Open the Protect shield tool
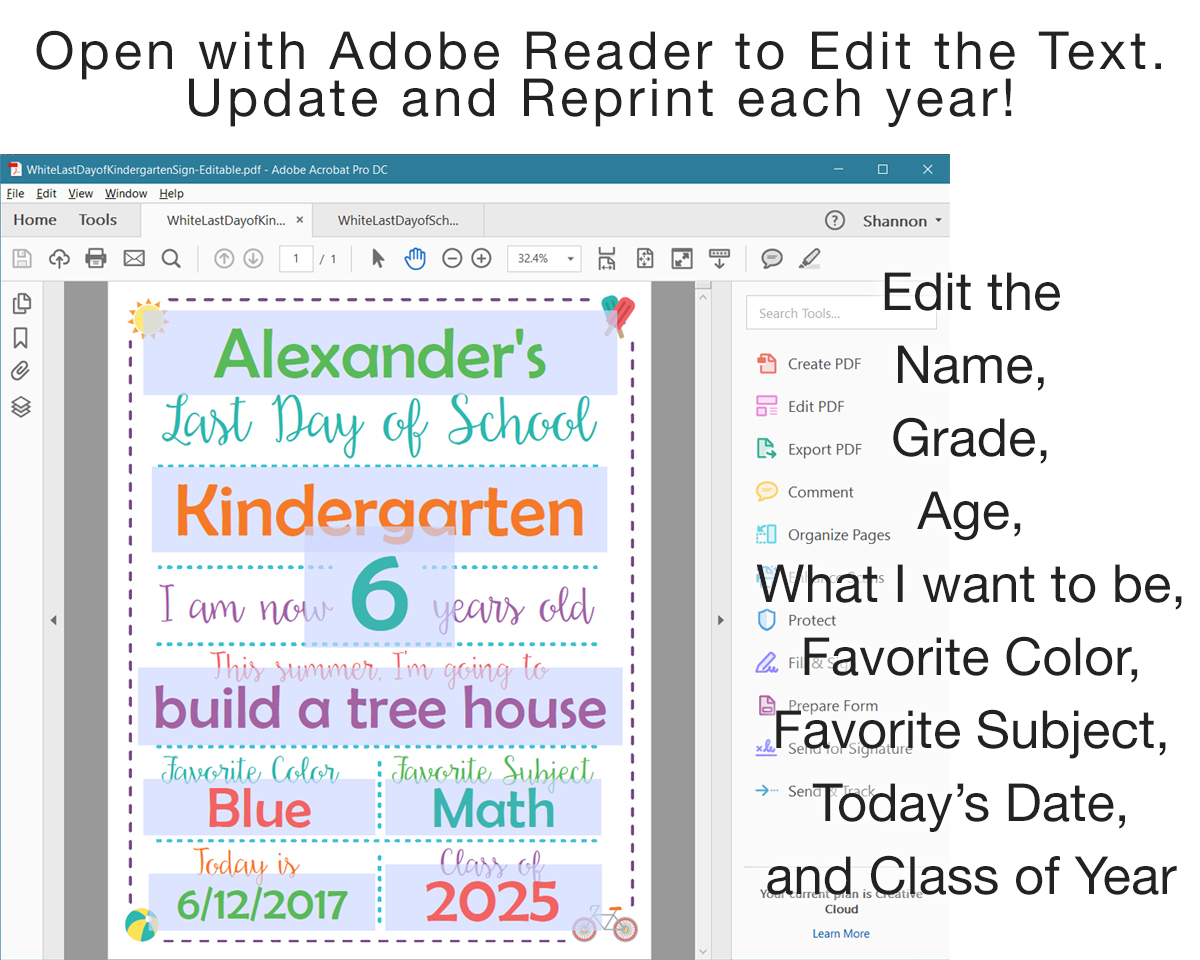 [796, 620]
